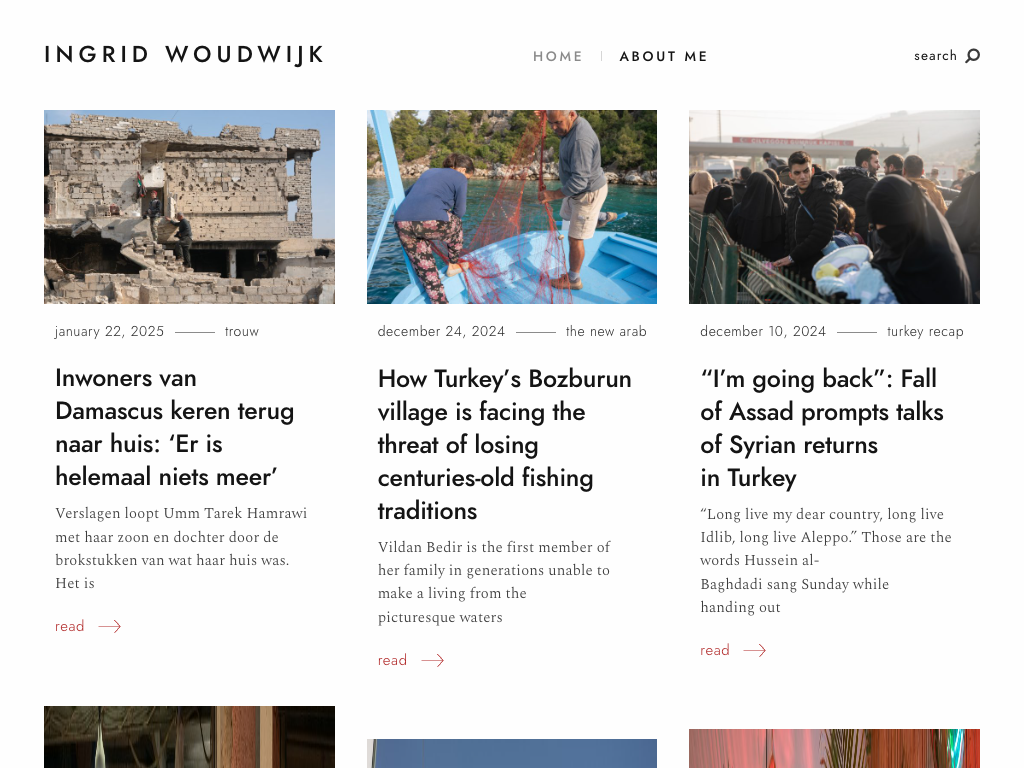This screenshot has width=1024, height=768.
Task: Click the read link under Trouw article
Action: [x=69, y=626]
